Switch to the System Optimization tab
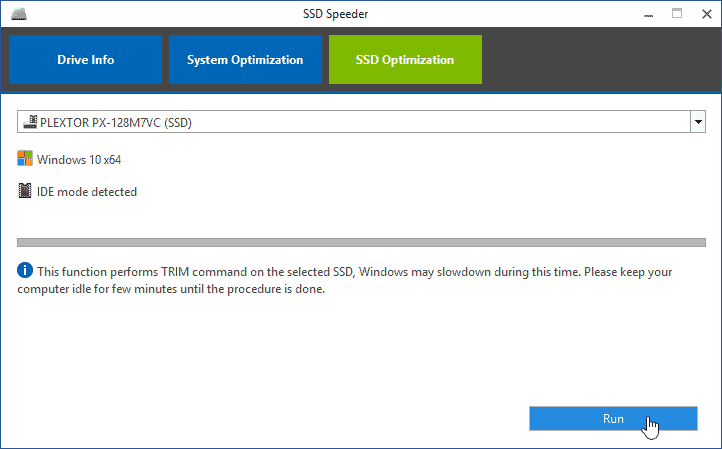This screenshot has width=722, height=449. (x=245, y=59)
